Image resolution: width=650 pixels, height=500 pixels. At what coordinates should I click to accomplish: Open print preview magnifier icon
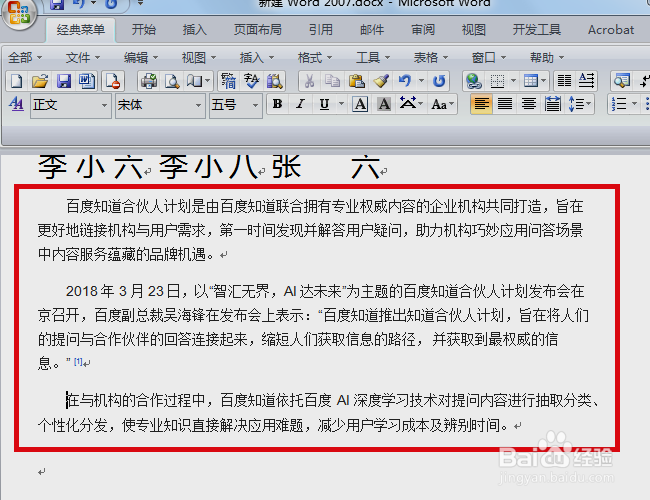pyautogui.click(x=172, y=81)
